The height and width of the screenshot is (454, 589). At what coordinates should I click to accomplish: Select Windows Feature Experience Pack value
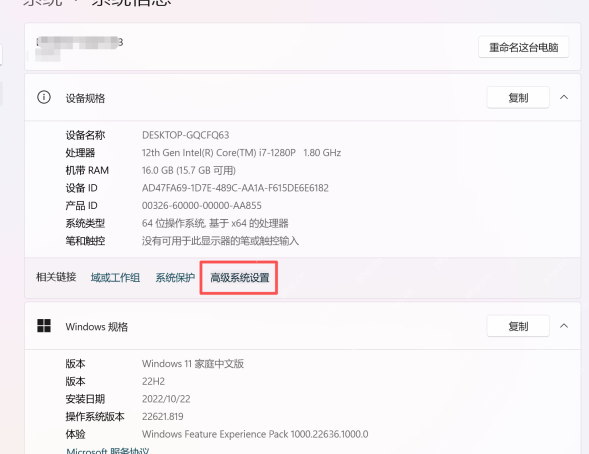255,434
